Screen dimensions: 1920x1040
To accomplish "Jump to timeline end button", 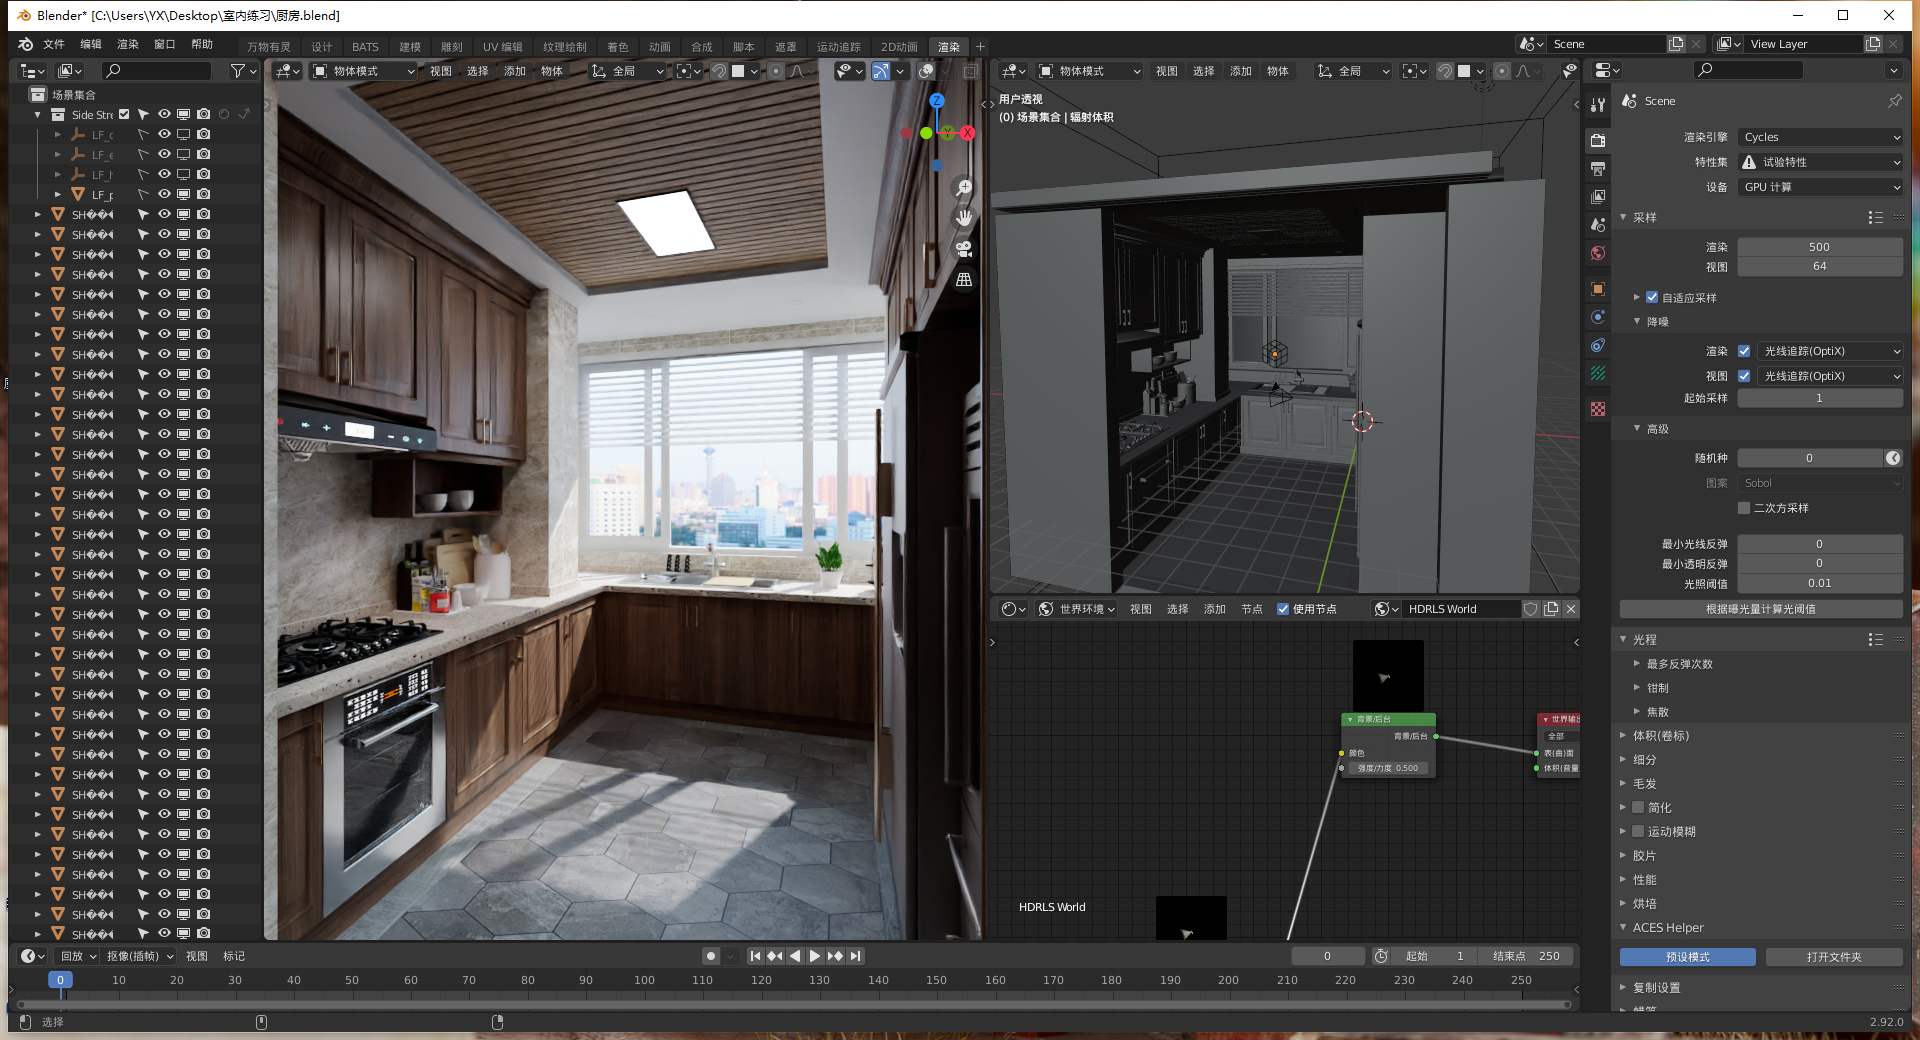I will [x=855, y=956].
